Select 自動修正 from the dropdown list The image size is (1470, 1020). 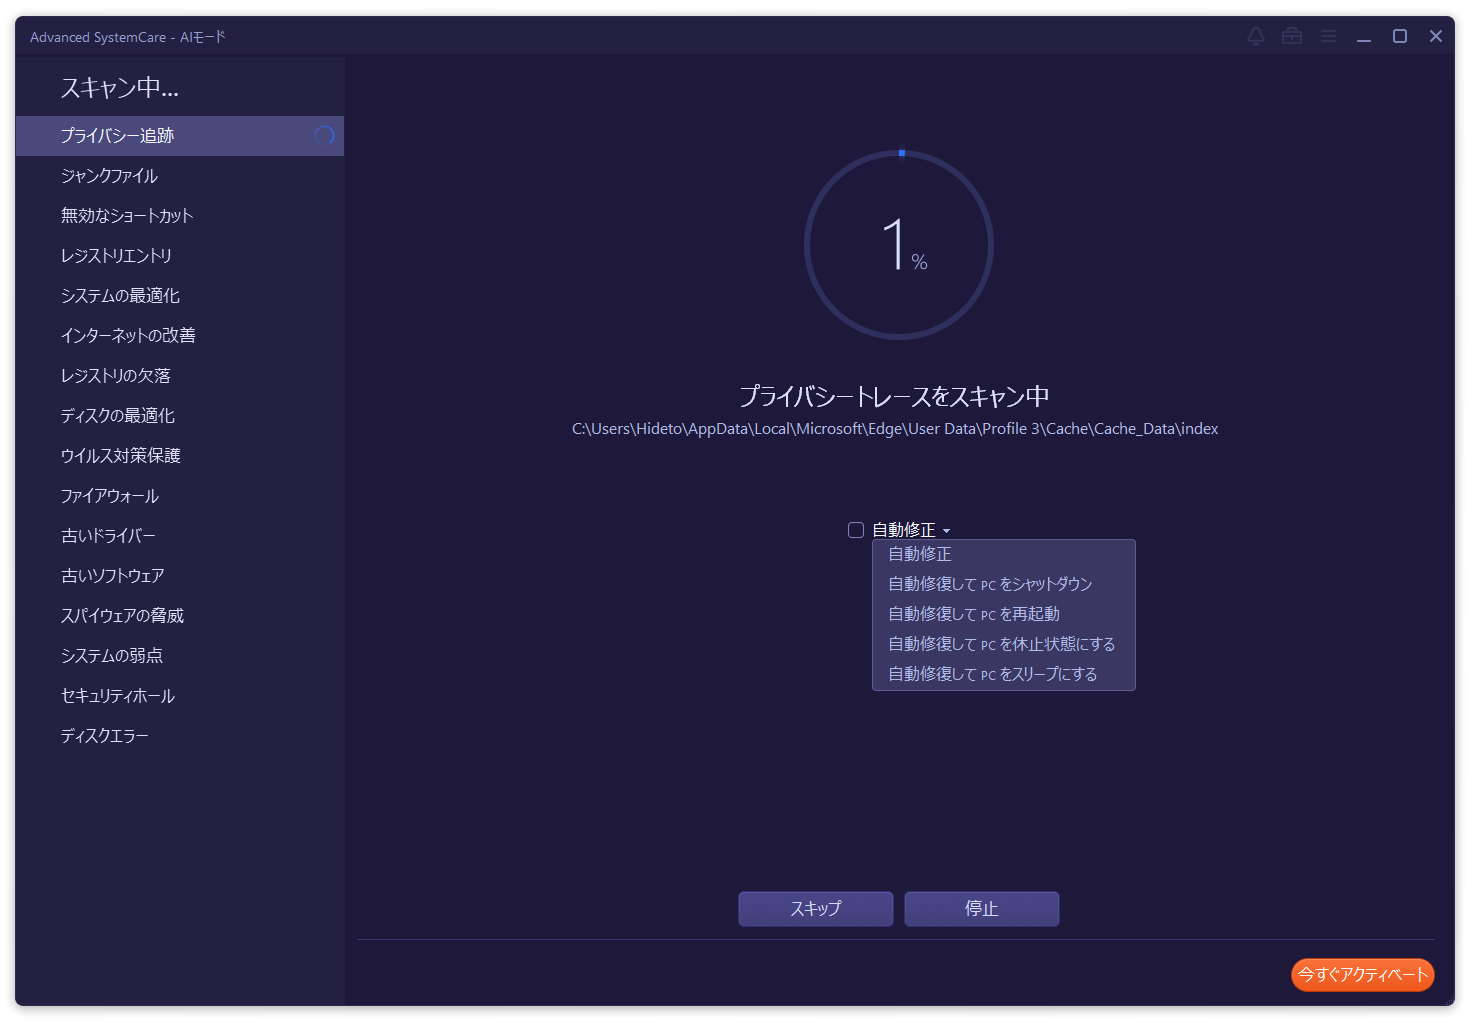point(918,553)
